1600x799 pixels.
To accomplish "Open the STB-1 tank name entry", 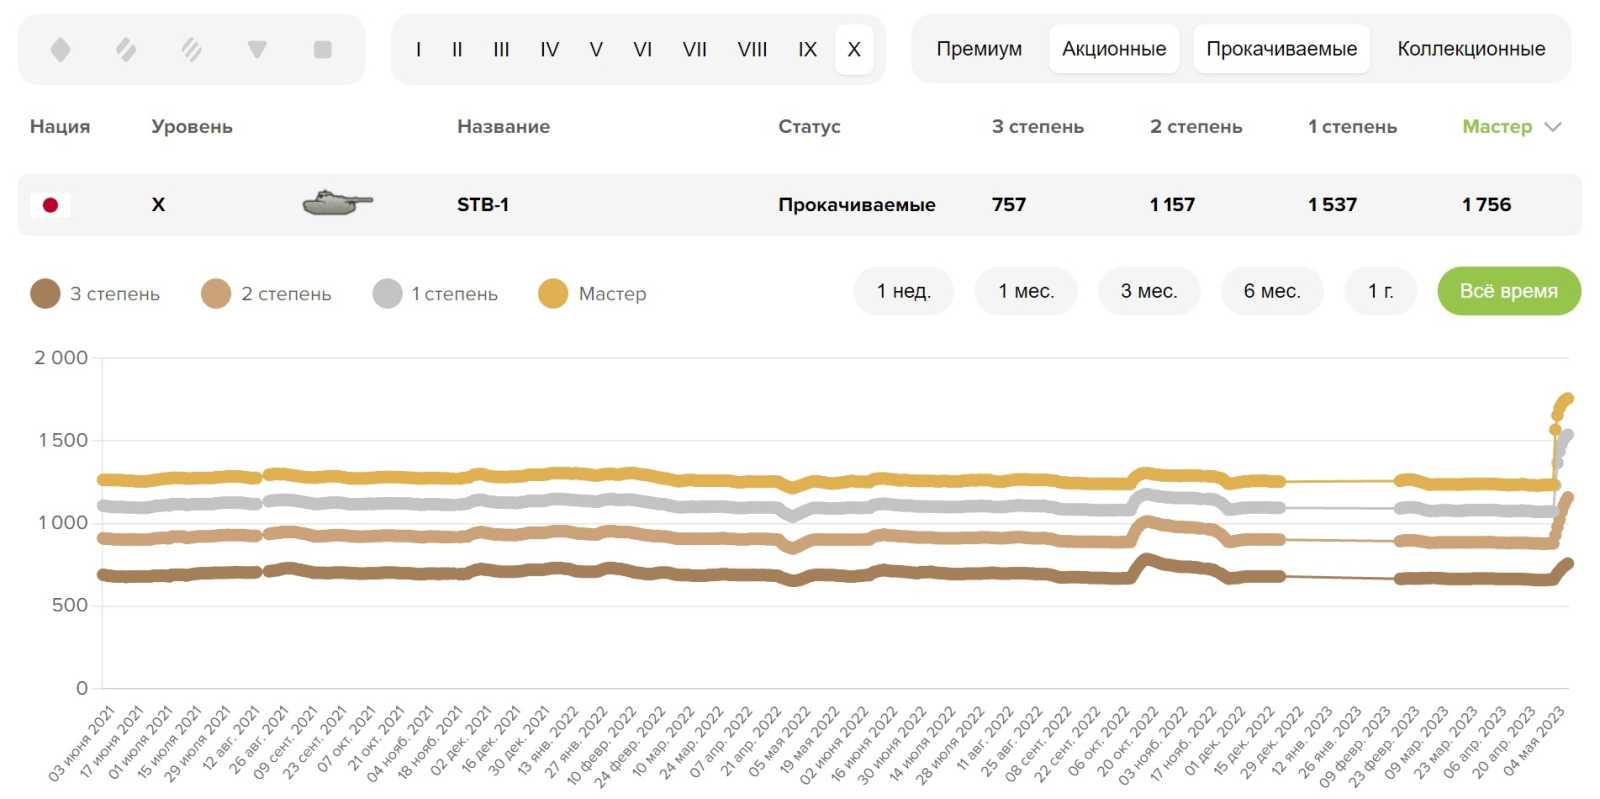I will pyautogui.click(x=483, y=205).
